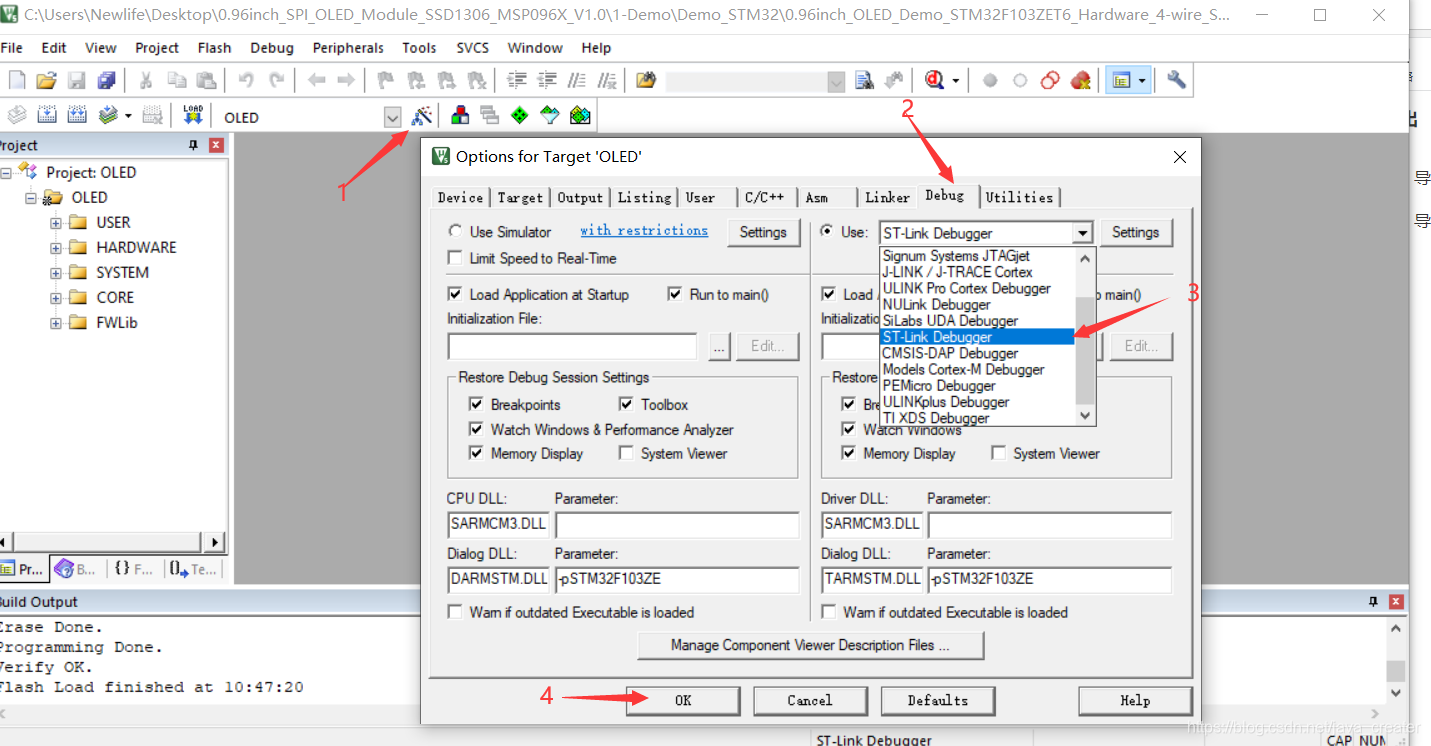Open the Peripherals menu
The width and height of the screenshot is (1431, 746).
348,48
